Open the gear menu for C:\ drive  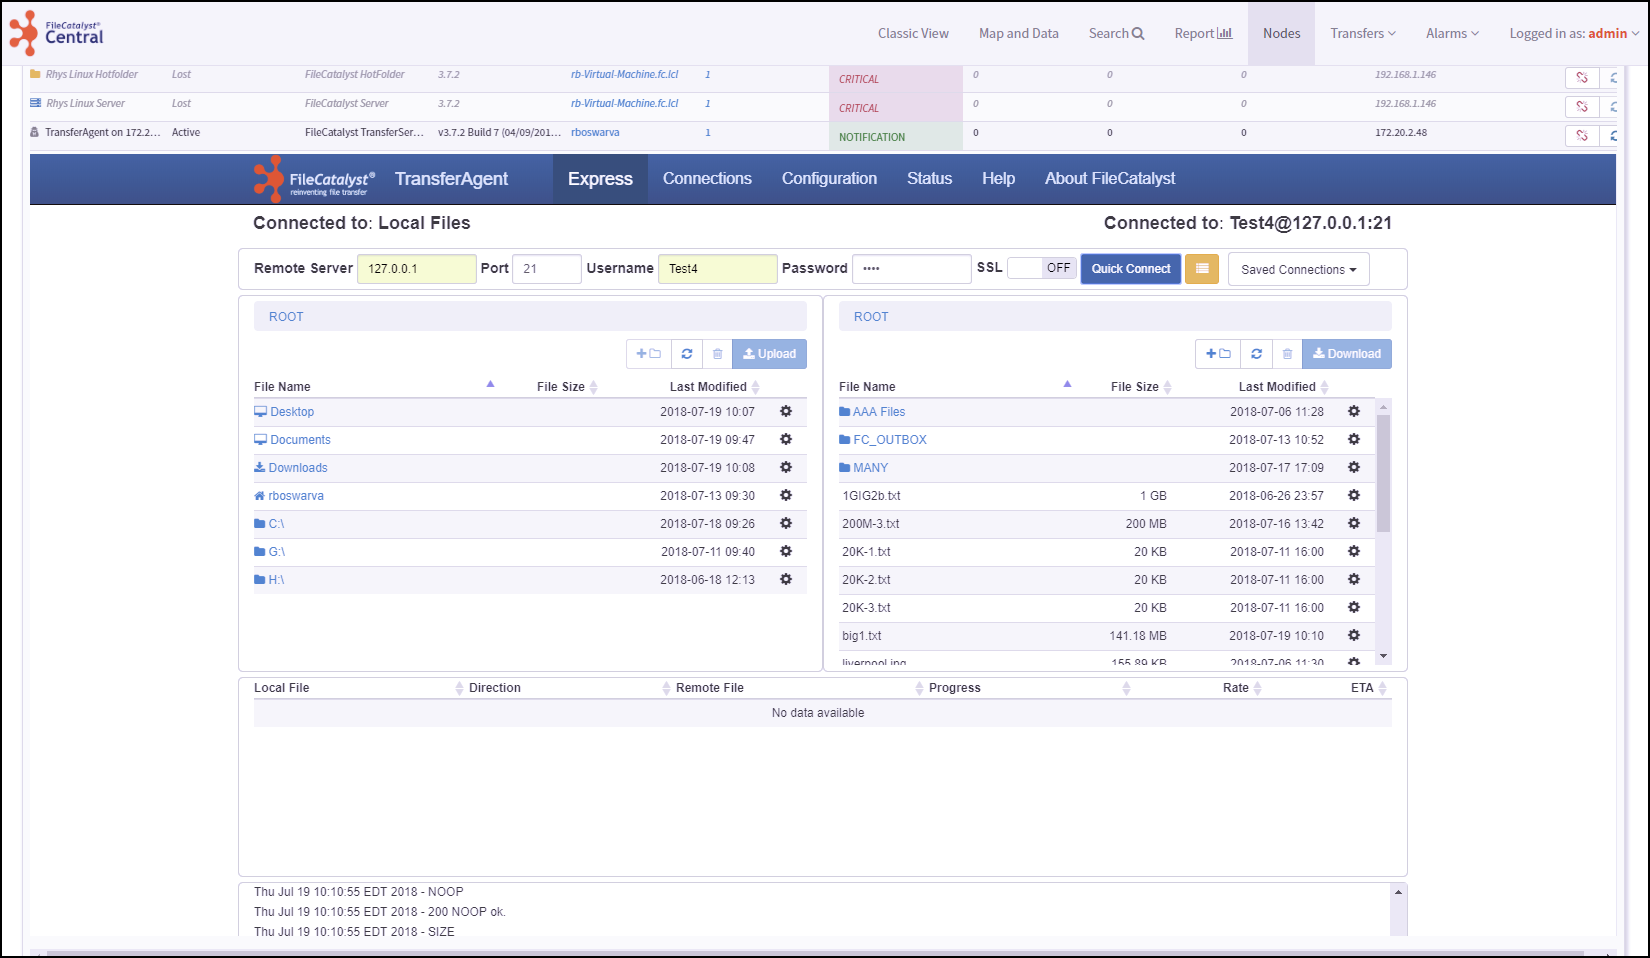tap(786, 523)
